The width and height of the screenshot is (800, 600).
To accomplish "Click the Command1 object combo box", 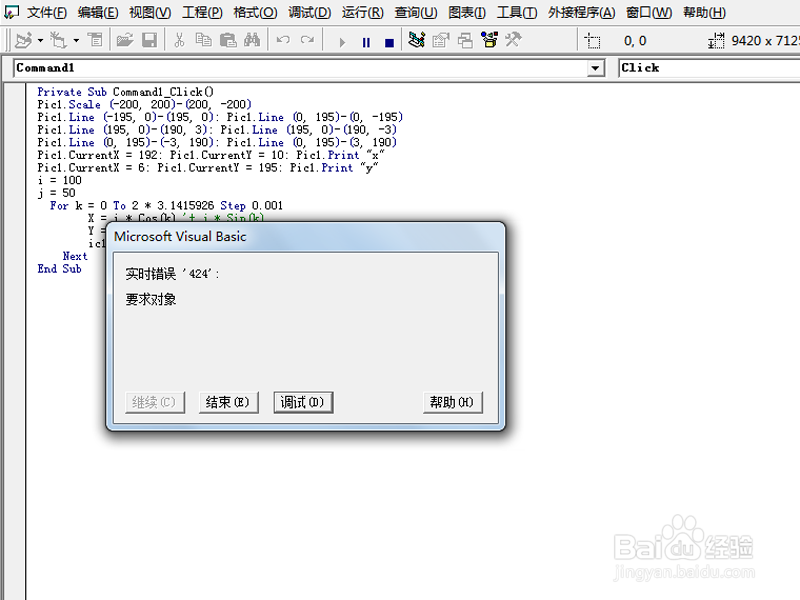I will (x=309, y=68).
